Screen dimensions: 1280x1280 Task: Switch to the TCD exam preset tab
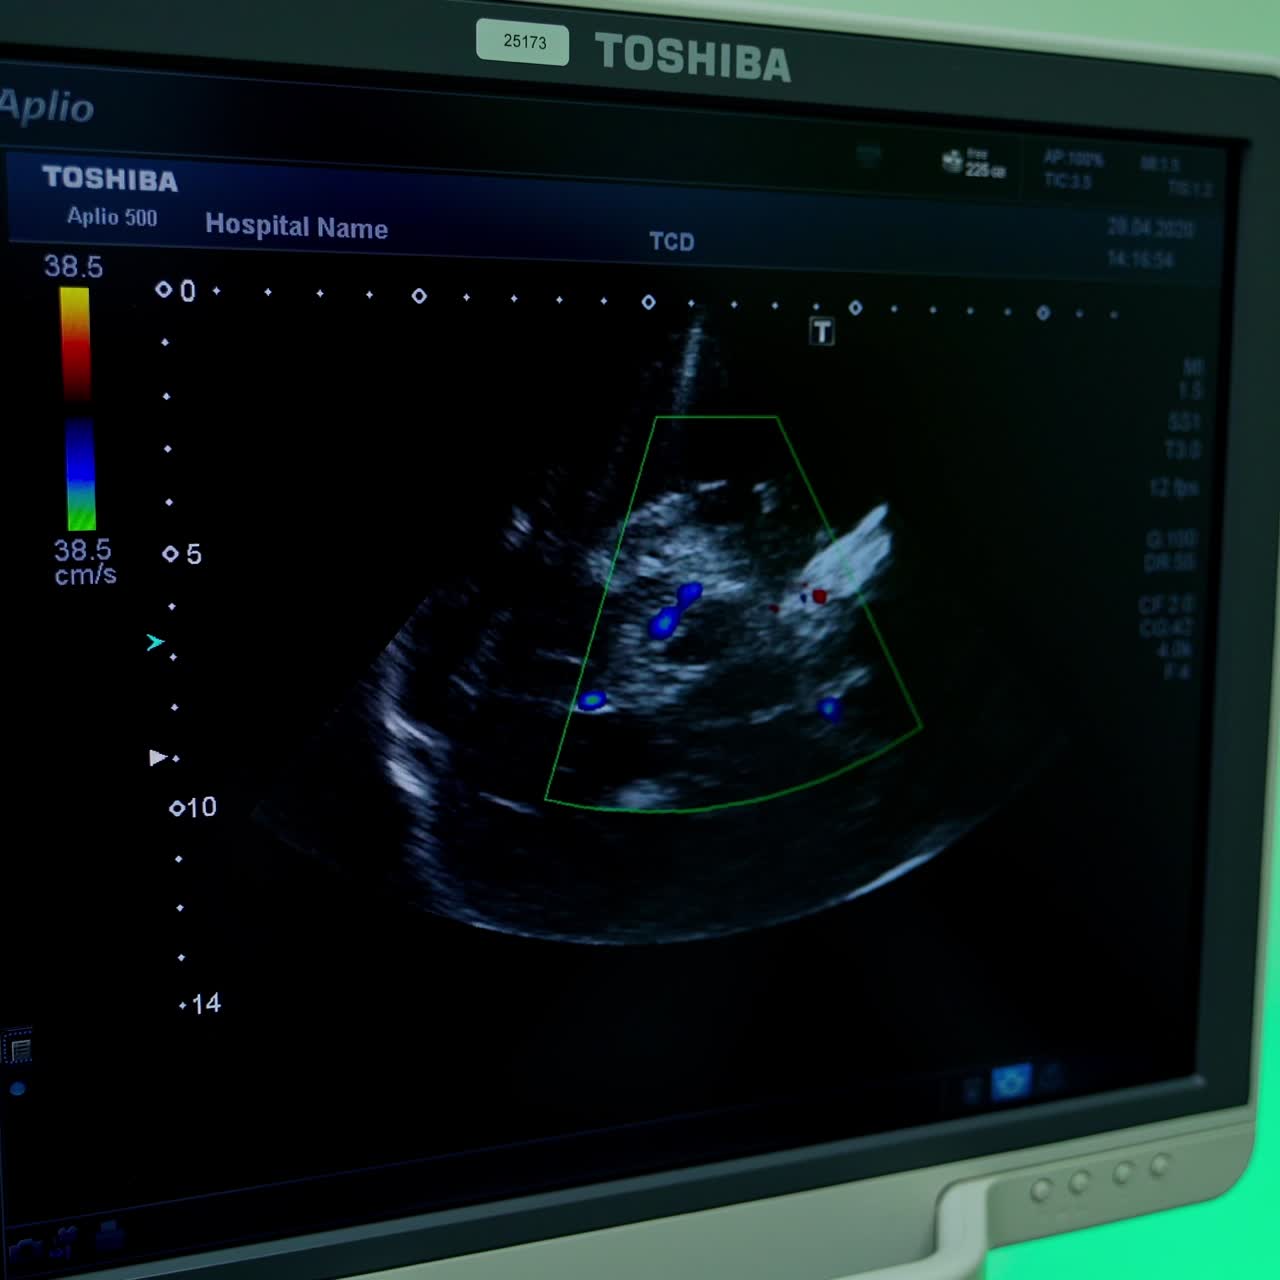[x=672, y=241]
